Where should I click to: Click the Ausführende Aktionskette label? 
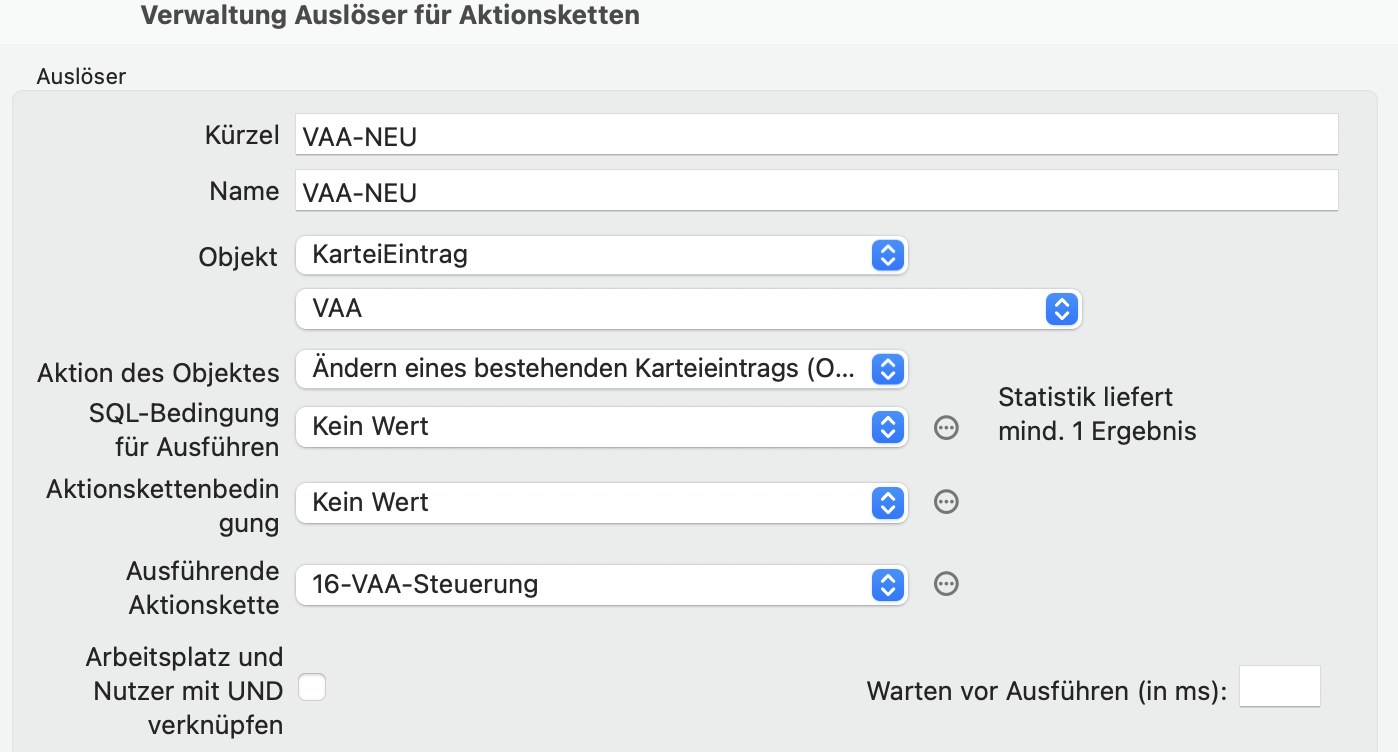tap(203, 587)
